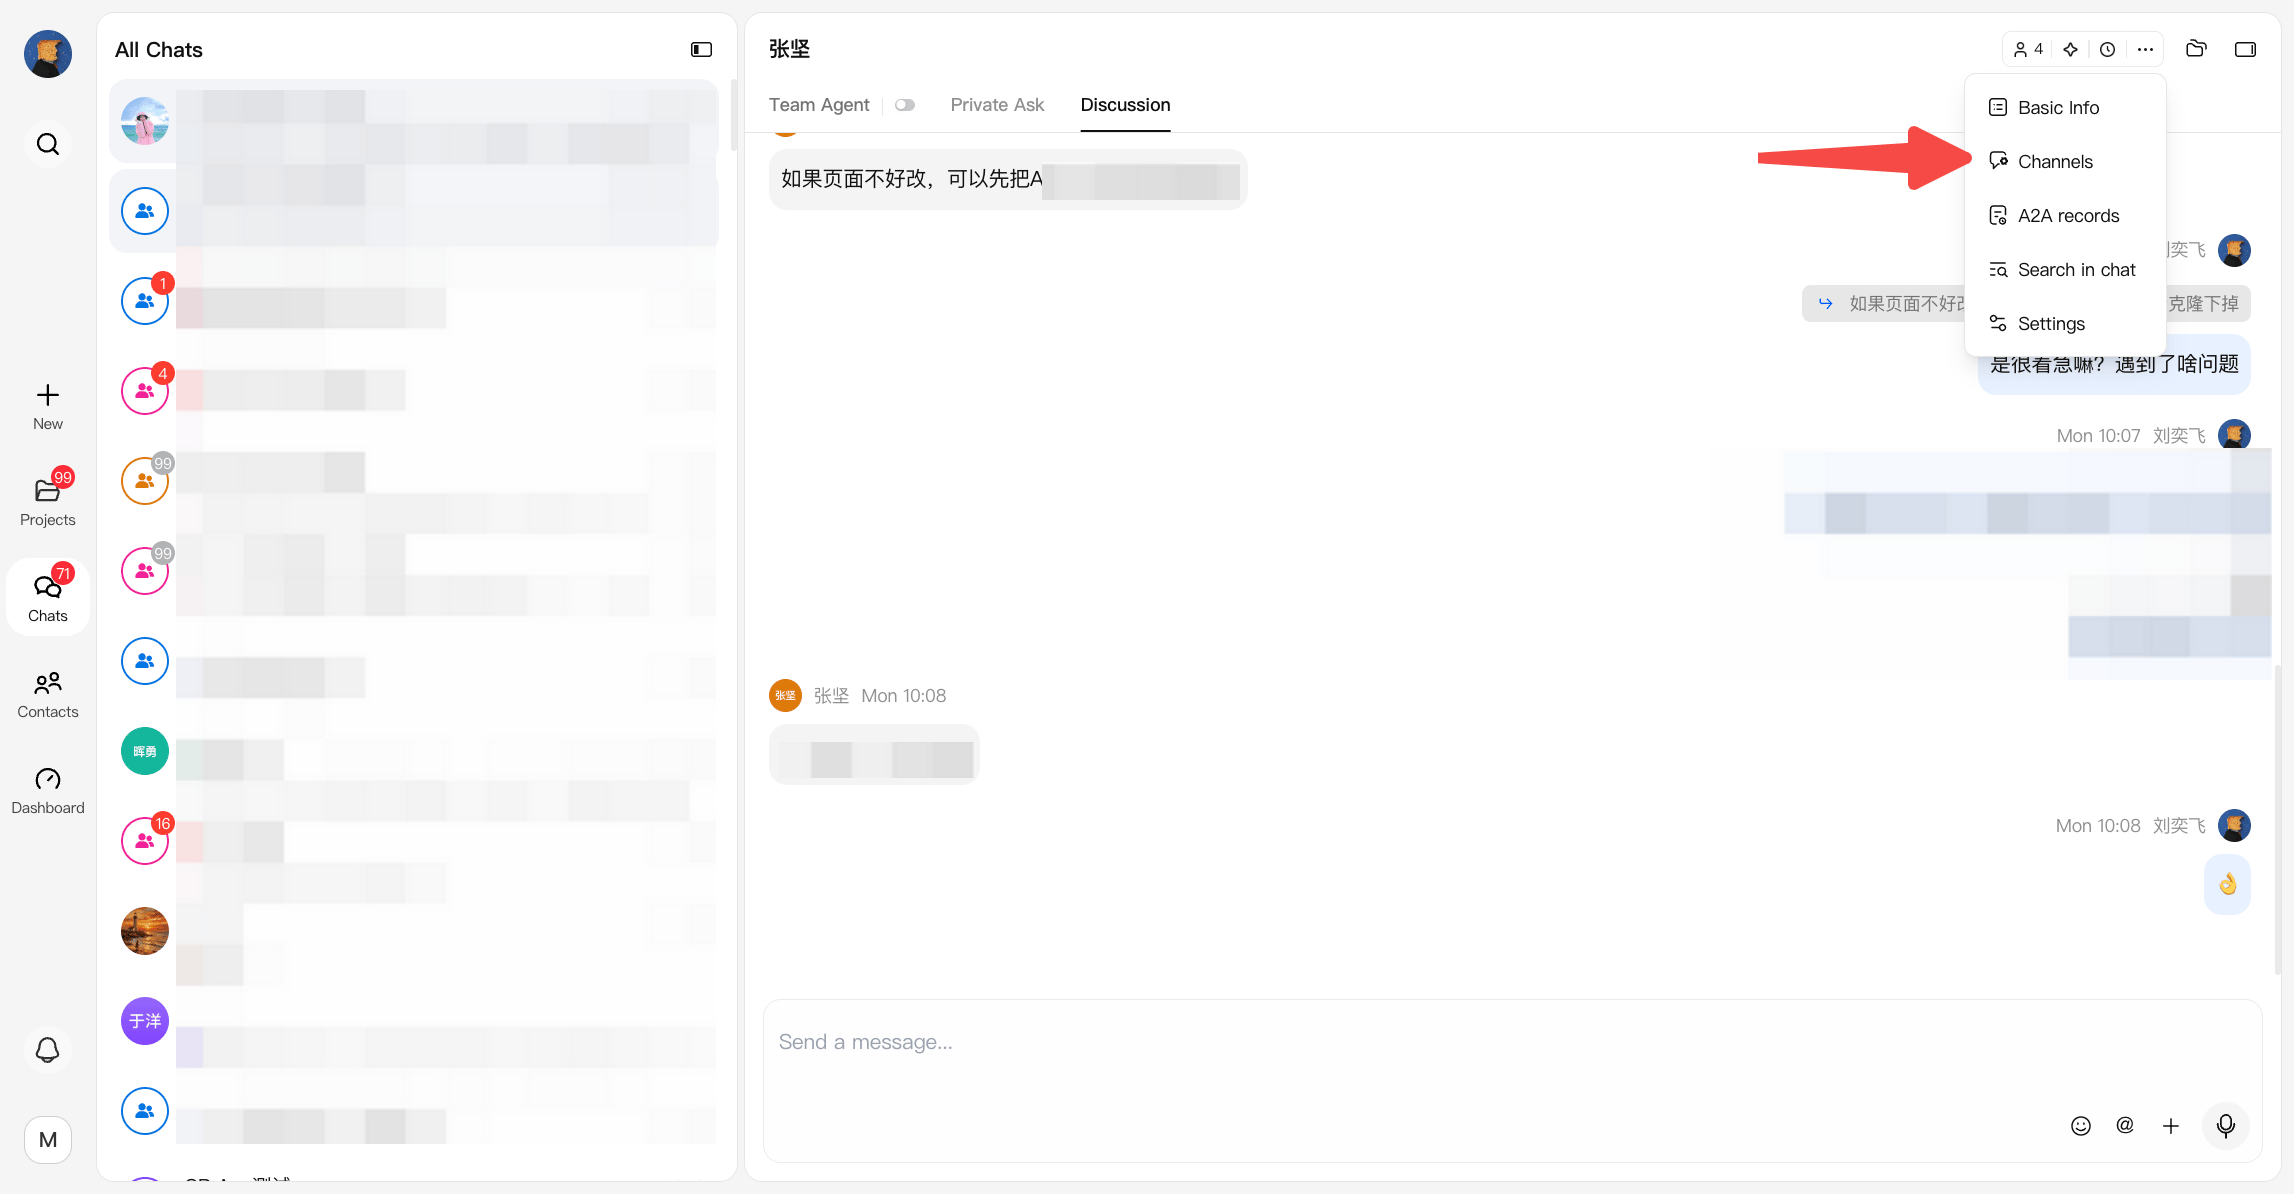Select the Discussion tab
2294x1194 pixels.
tap(1125, 105)
